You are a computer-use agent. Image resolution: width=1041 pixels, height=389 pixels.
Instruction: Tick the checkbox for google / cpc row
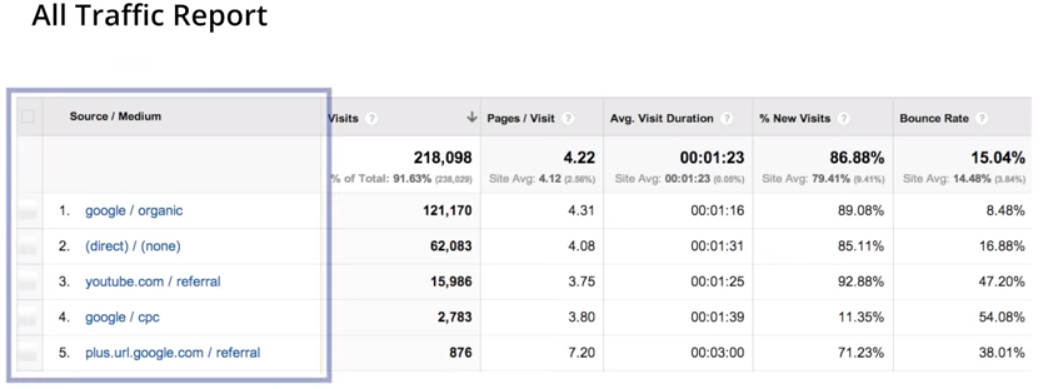(x=28, y=317)
